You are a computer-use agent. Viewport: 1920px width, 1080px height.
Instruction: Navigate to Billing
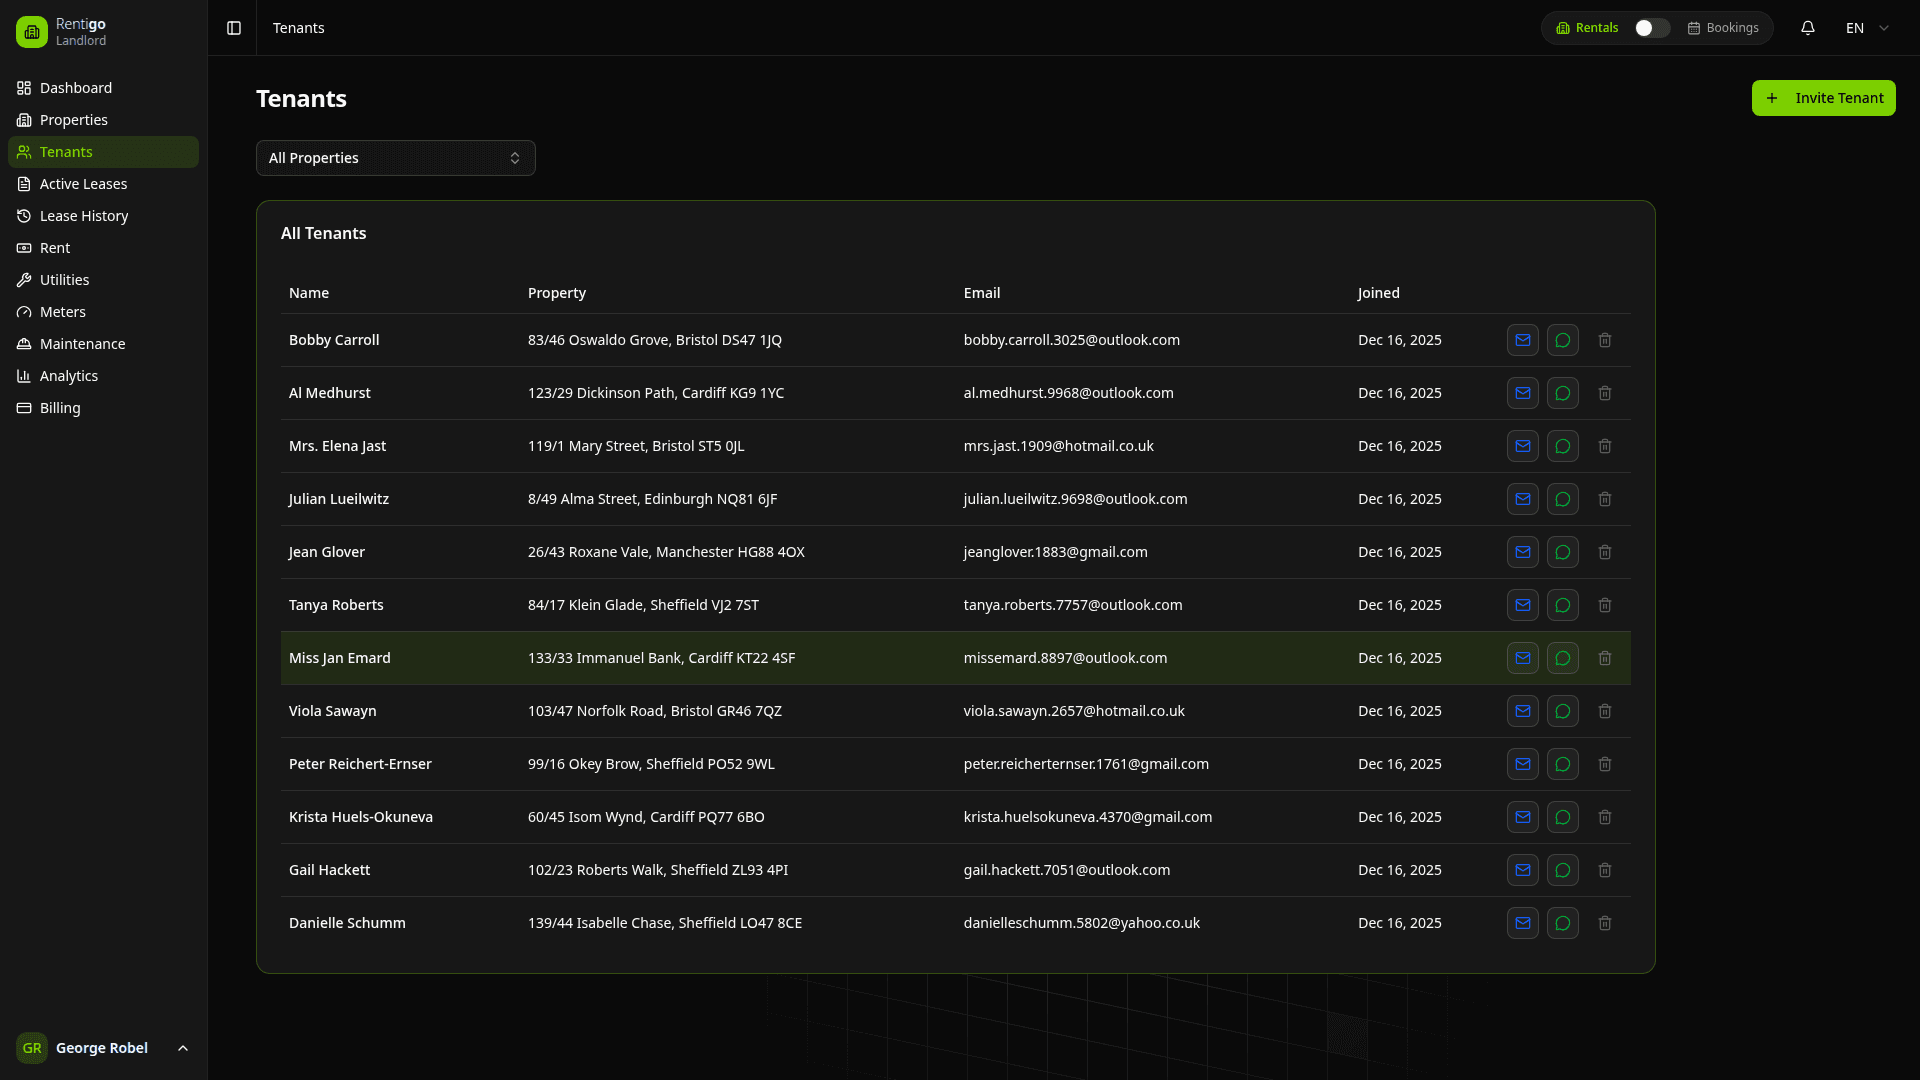pos(59,408)
